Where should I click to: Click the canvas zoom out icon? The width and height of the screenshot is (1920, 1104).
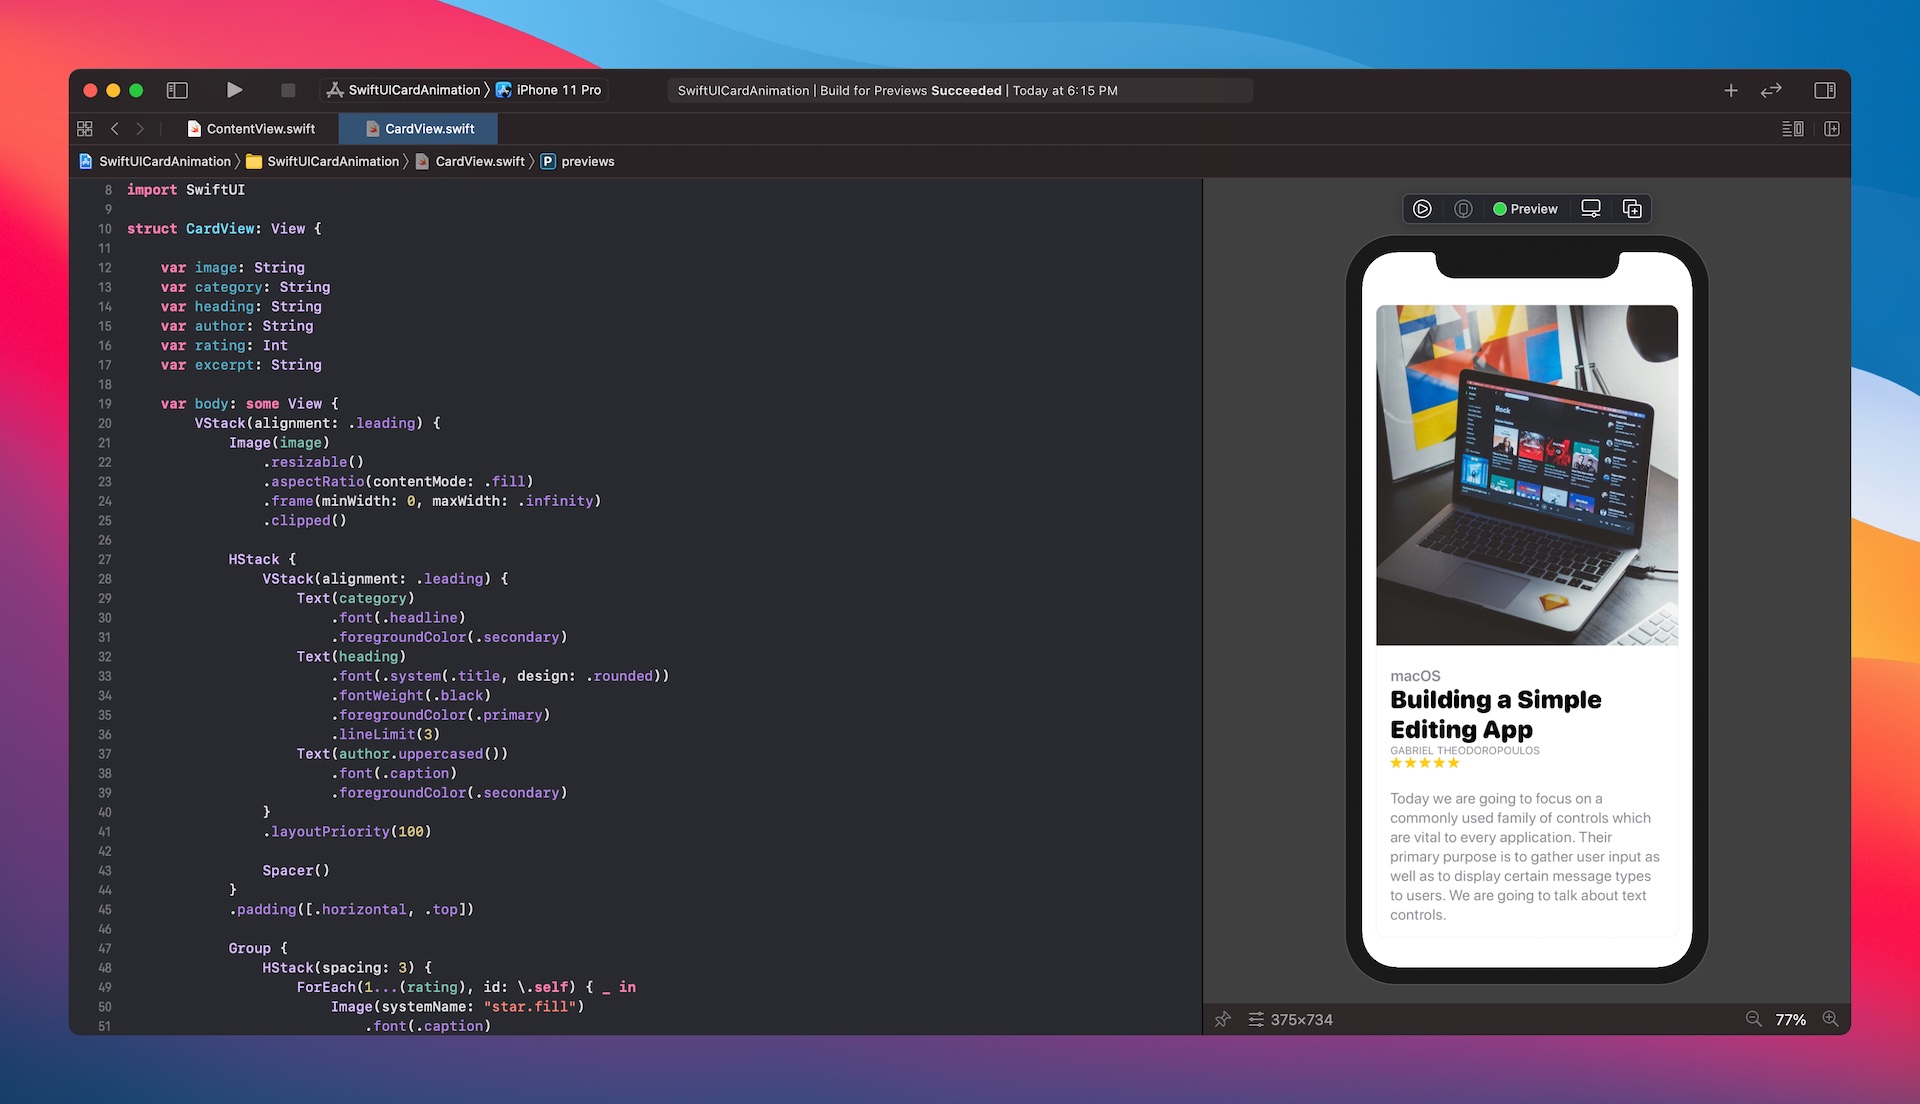click(x=1753, y=1018)
